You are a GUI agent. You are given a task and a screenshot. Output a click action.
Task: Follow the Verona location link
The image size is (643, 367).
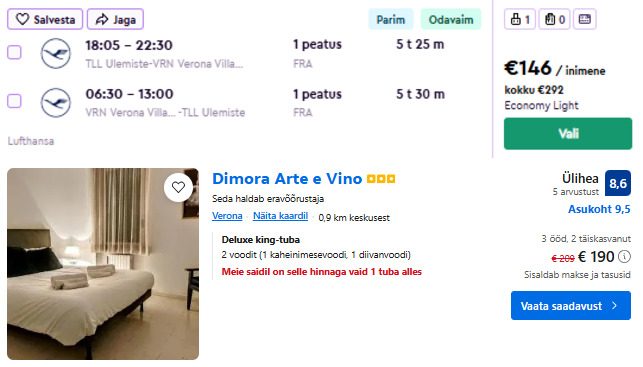coord(227,216)
